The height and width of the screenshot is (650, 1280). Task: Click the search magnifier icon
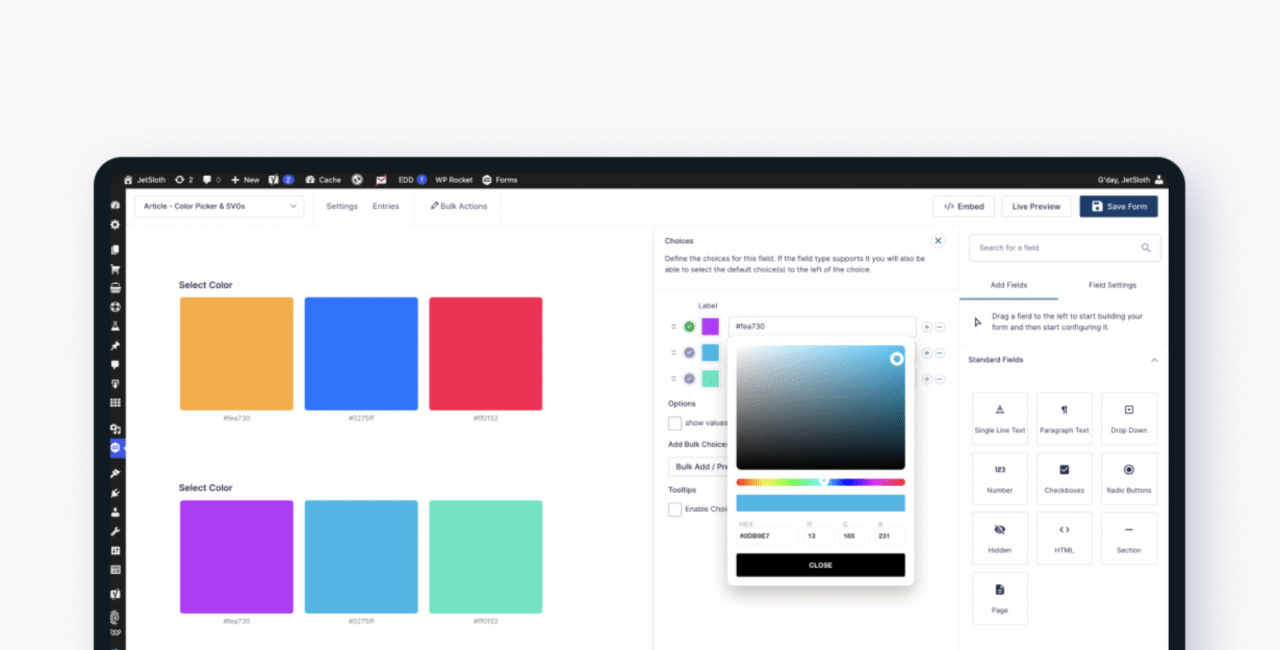[x=1146, y=248]
